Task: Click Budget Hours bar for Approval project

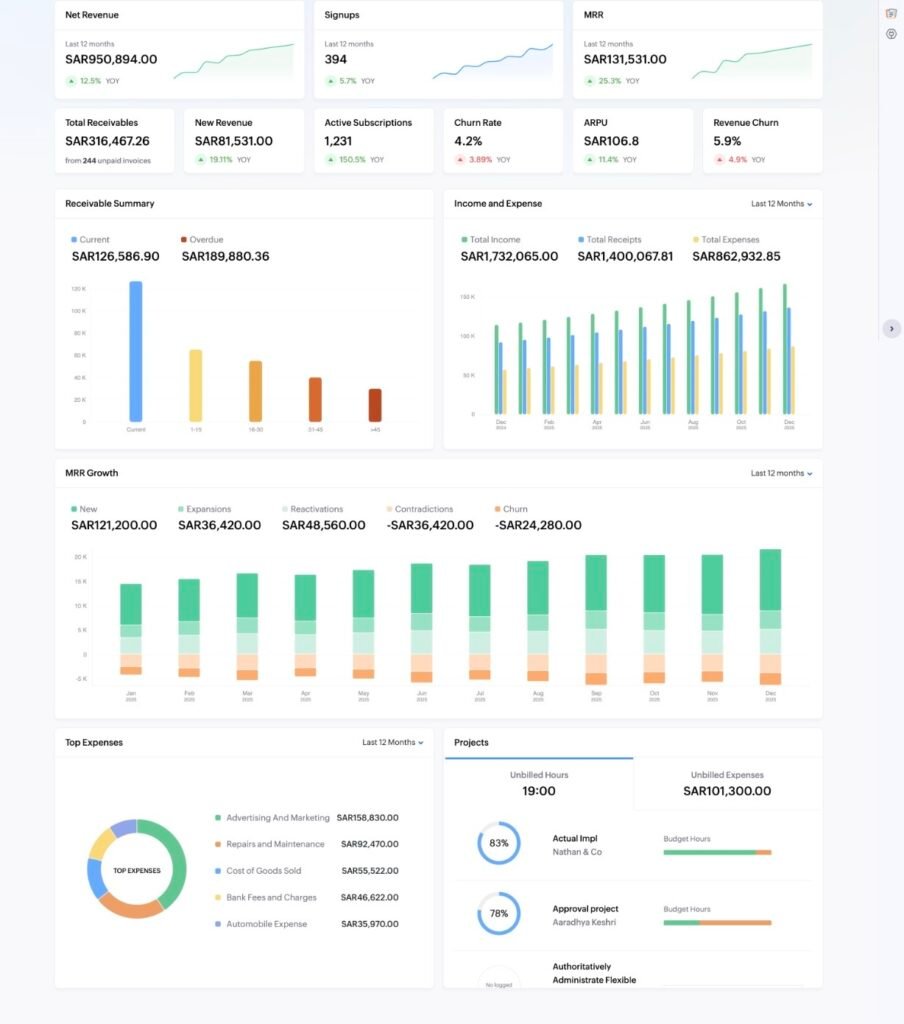Action: (x=717, y=922)
